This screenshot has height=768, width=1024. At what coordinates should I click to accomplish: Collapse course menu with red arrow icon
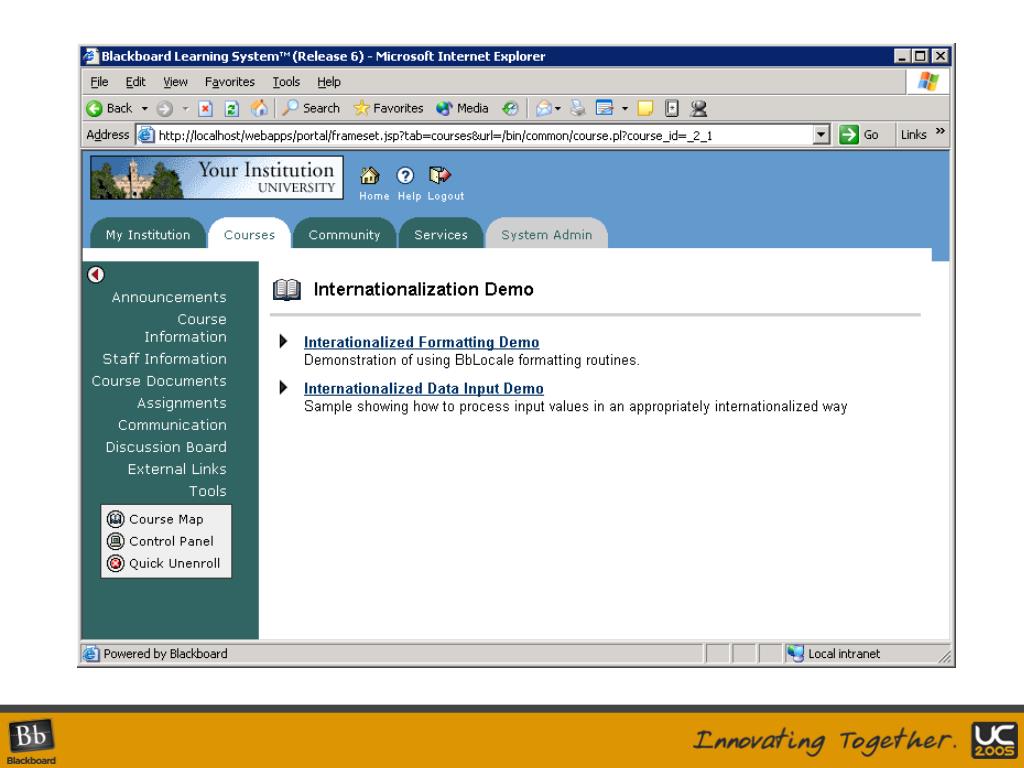point(96,275)
